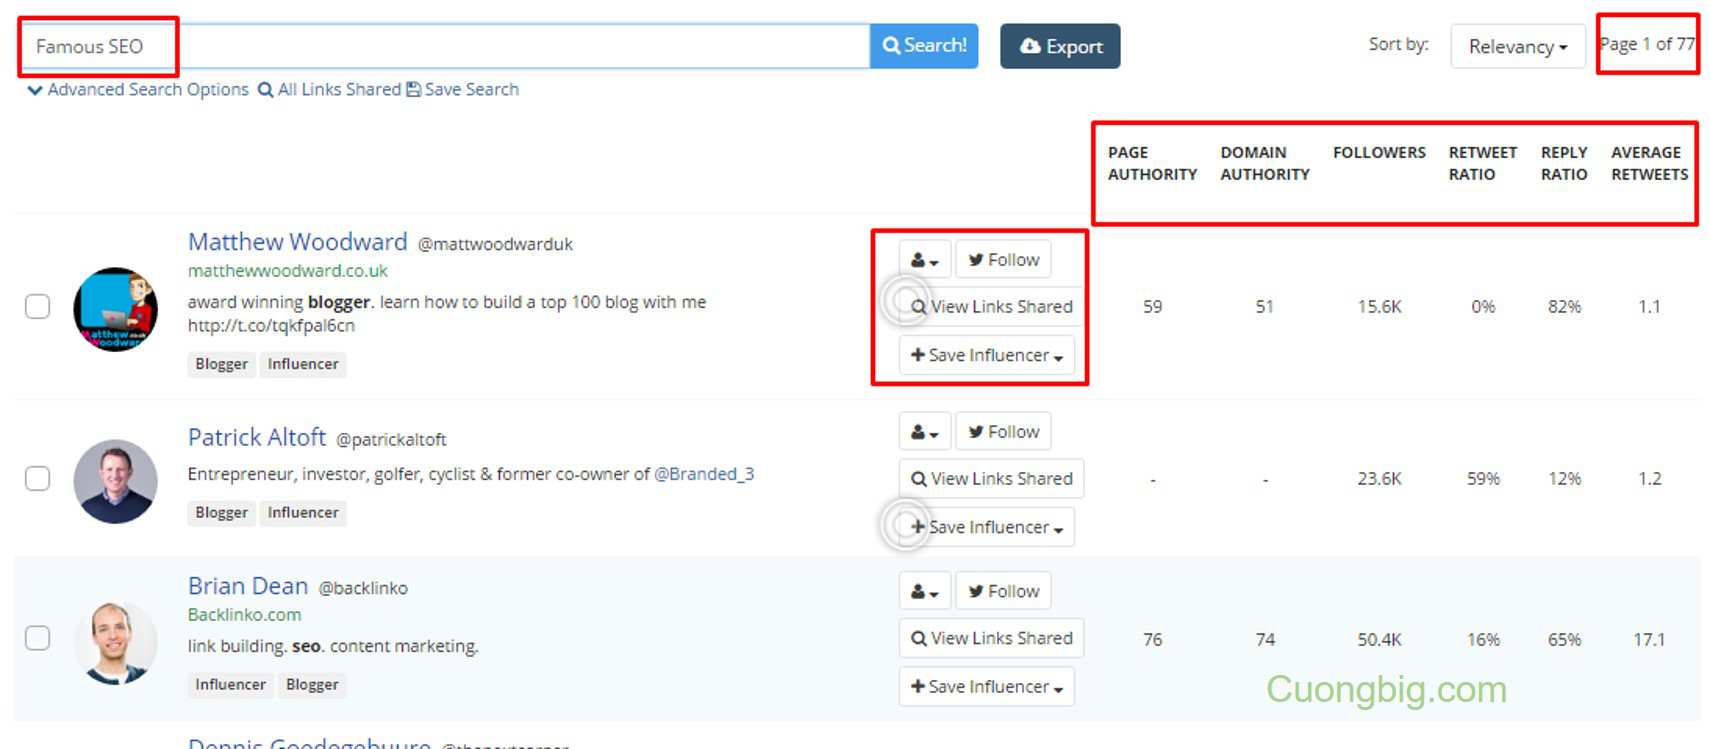Click the @mattwoodwarduk handle

(495, 244)
